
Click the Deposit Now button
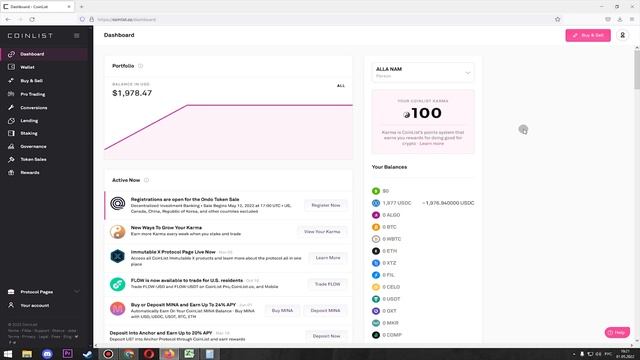(x=326, y=336)
